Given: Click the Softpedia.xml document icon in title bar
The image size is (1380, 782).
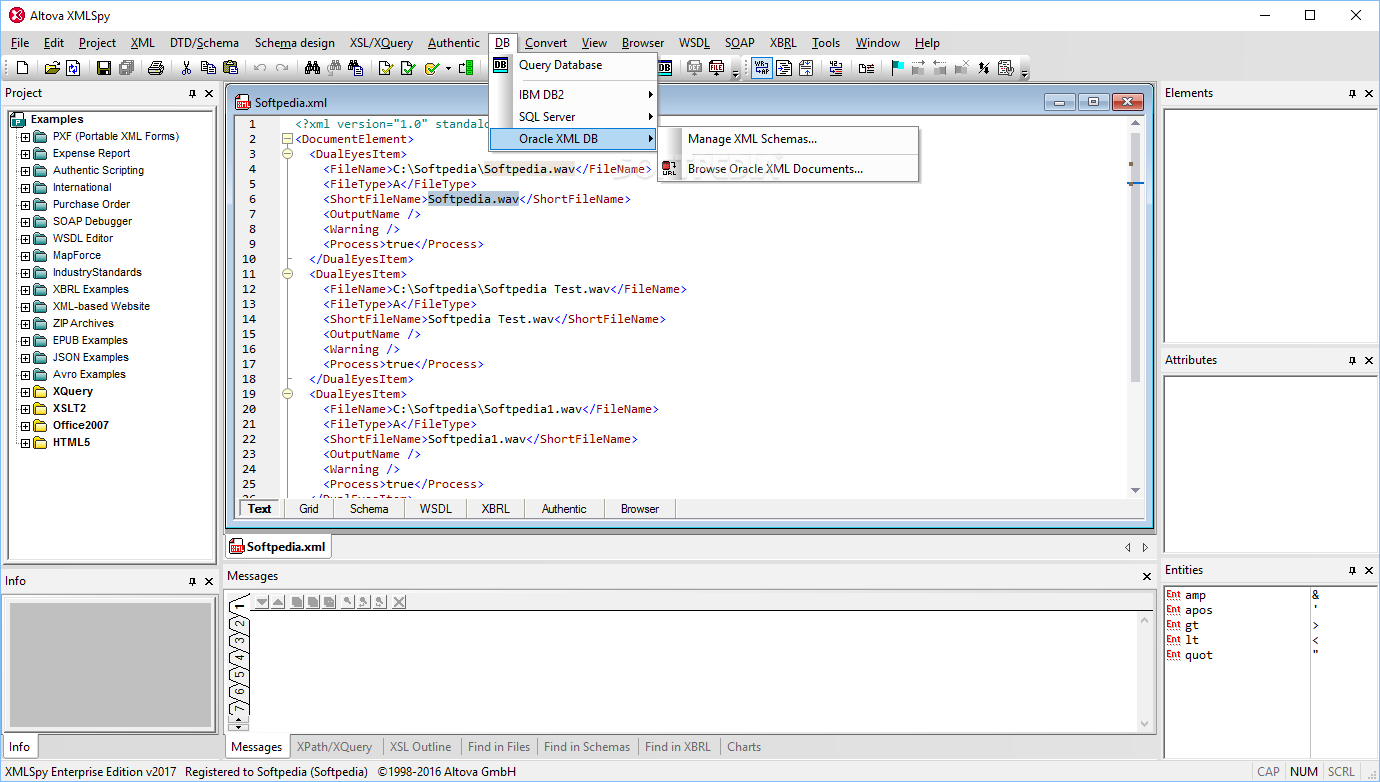Looking at the screenshot, I should [242, 102].
